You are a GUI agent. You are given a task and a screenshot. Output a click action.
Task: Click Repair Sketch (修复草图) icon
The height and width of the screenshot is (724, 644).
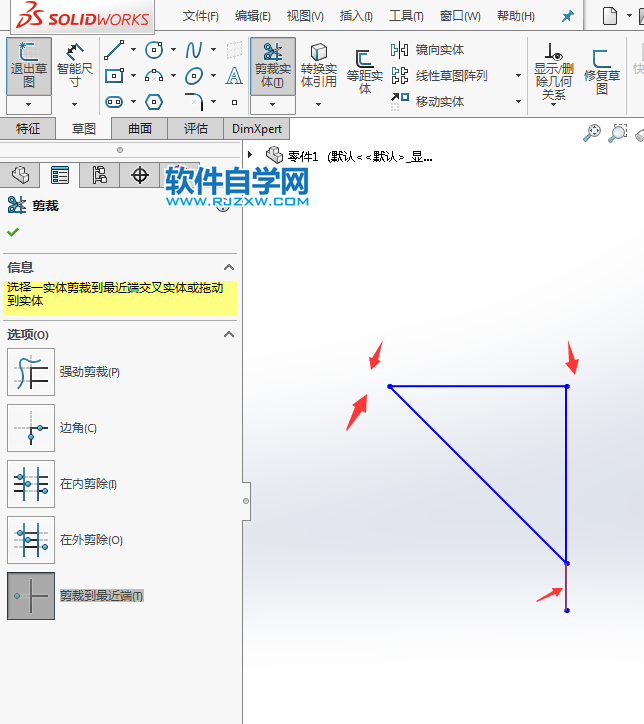[x=602, y=72]
